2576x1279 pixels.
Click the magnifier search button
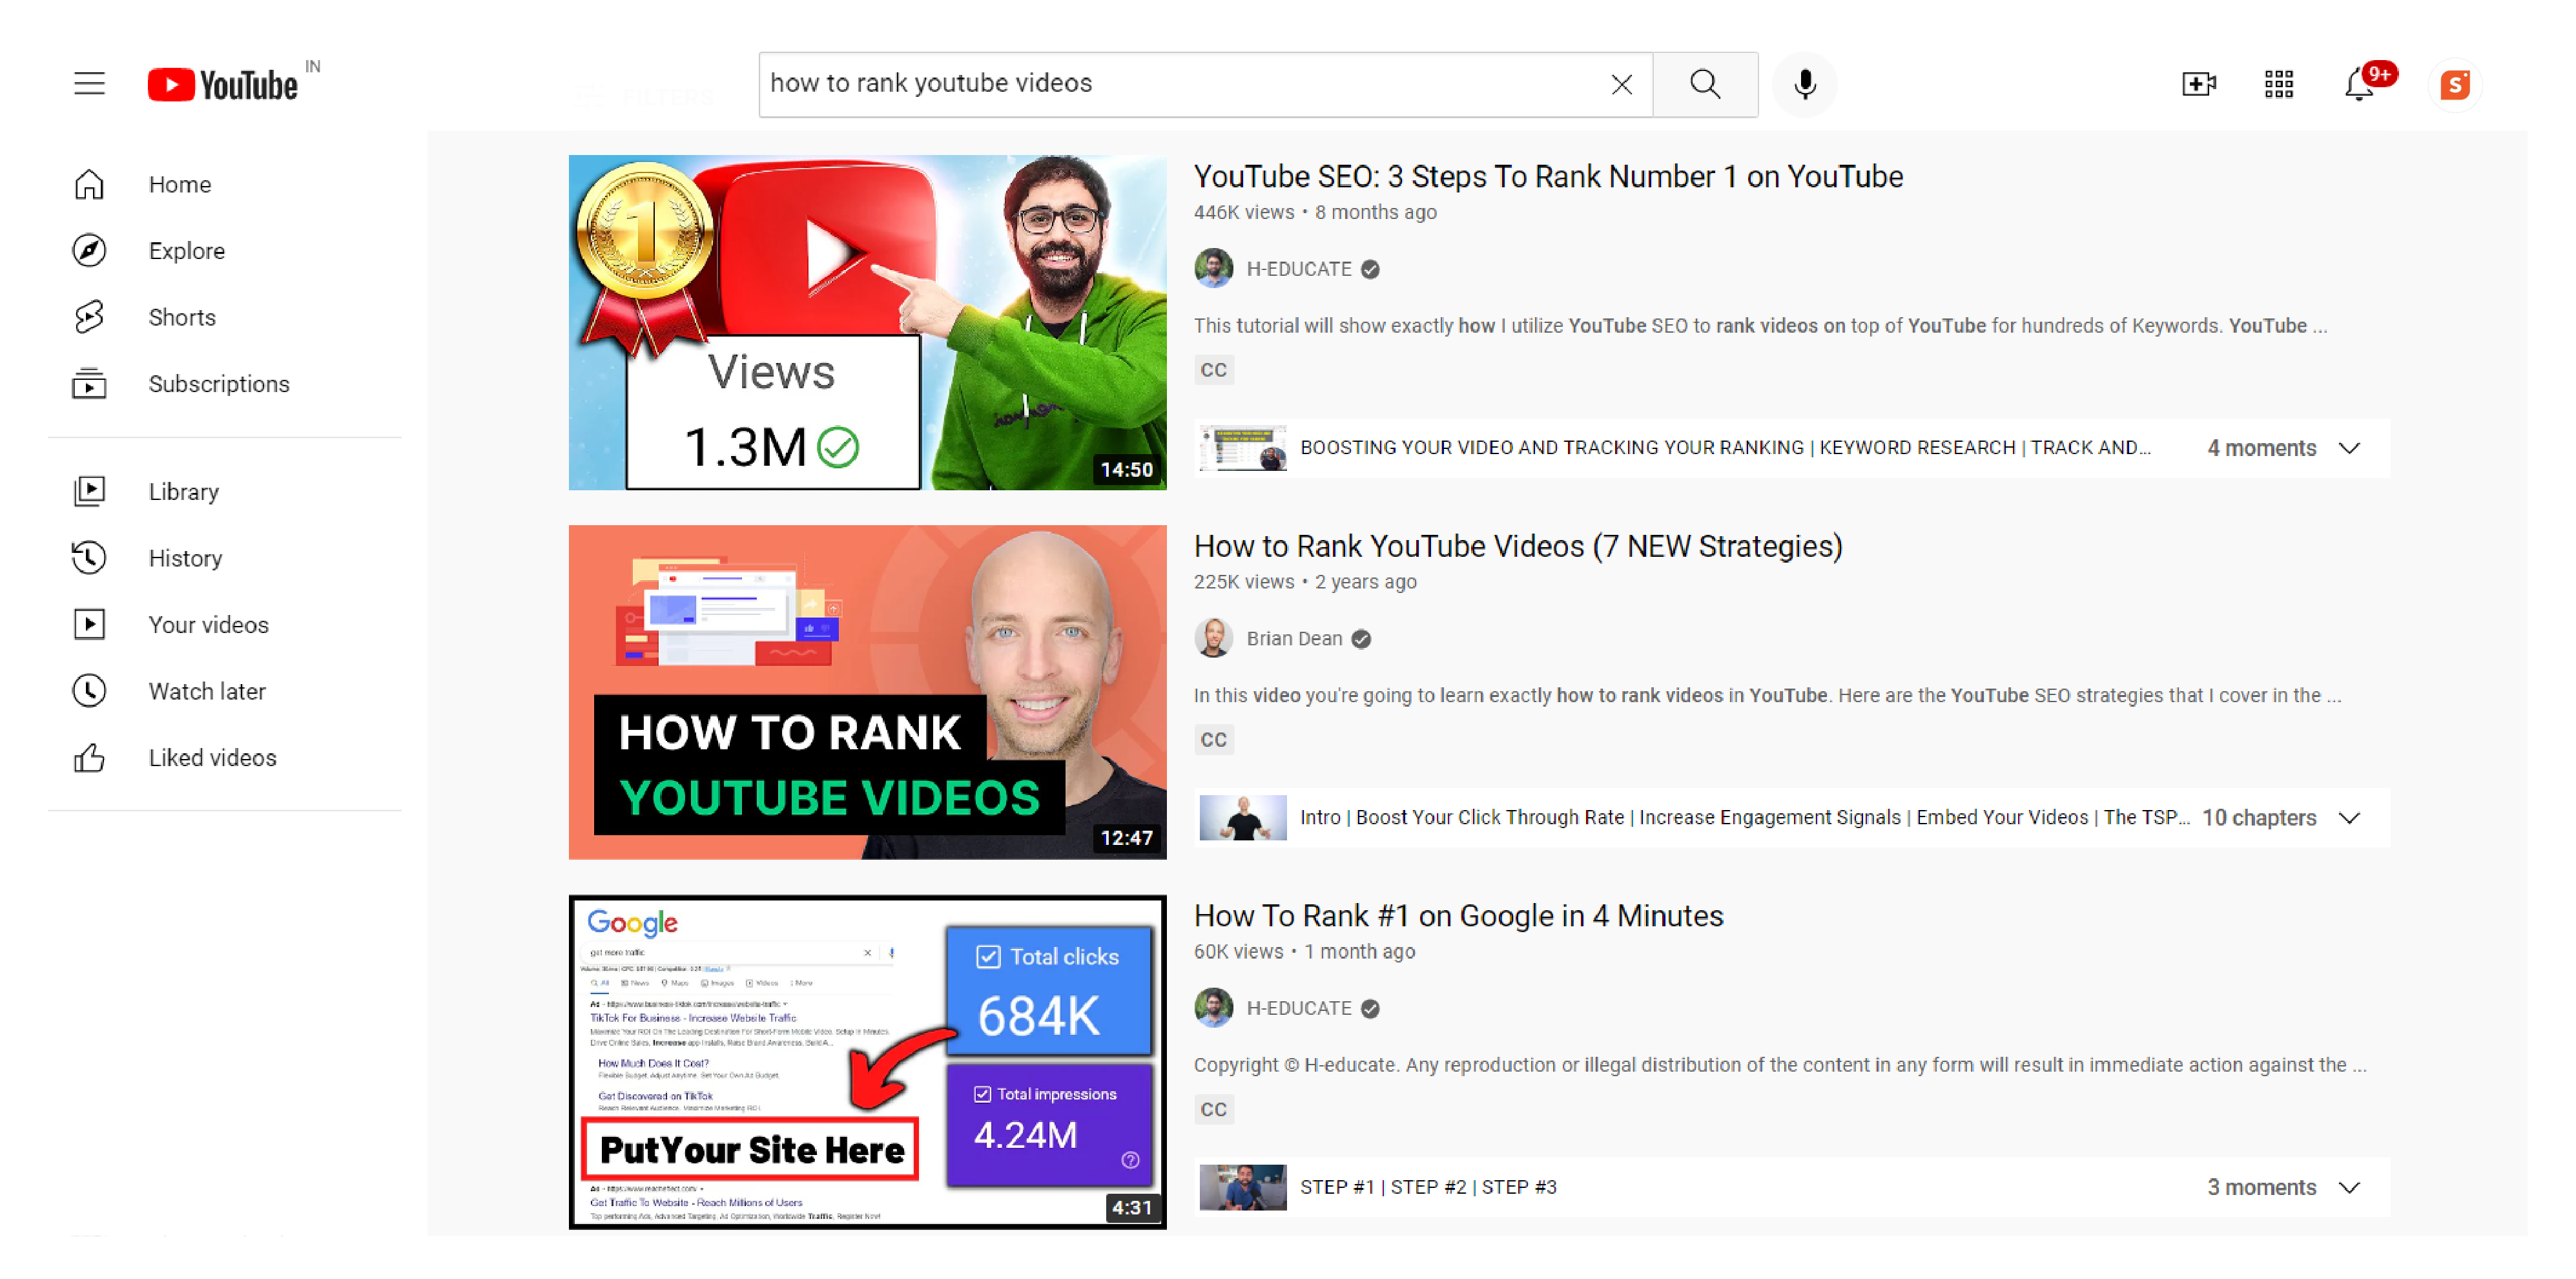point(1705,85)
